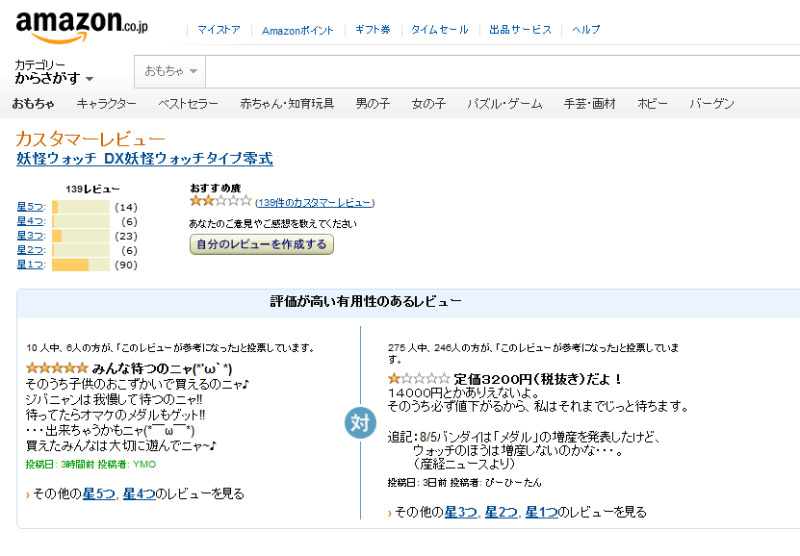The width and height of the screenshot is (800, 556).
Task: Open the おもちゃ search category dropdown
Action: pyautogui.click(x=171, y=71)
